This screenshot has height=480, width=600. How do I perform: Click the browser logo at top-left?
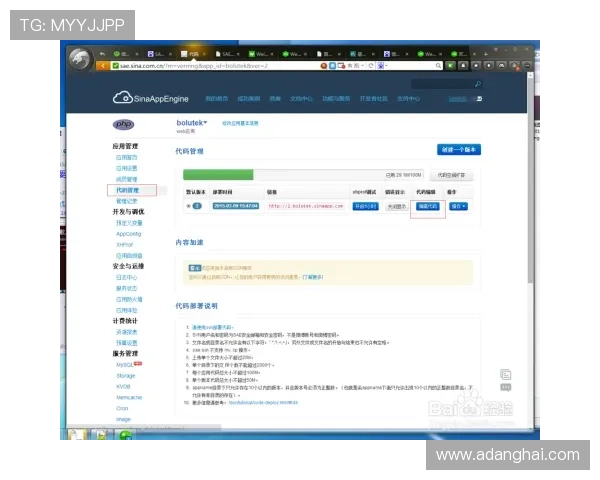[80, 59]
